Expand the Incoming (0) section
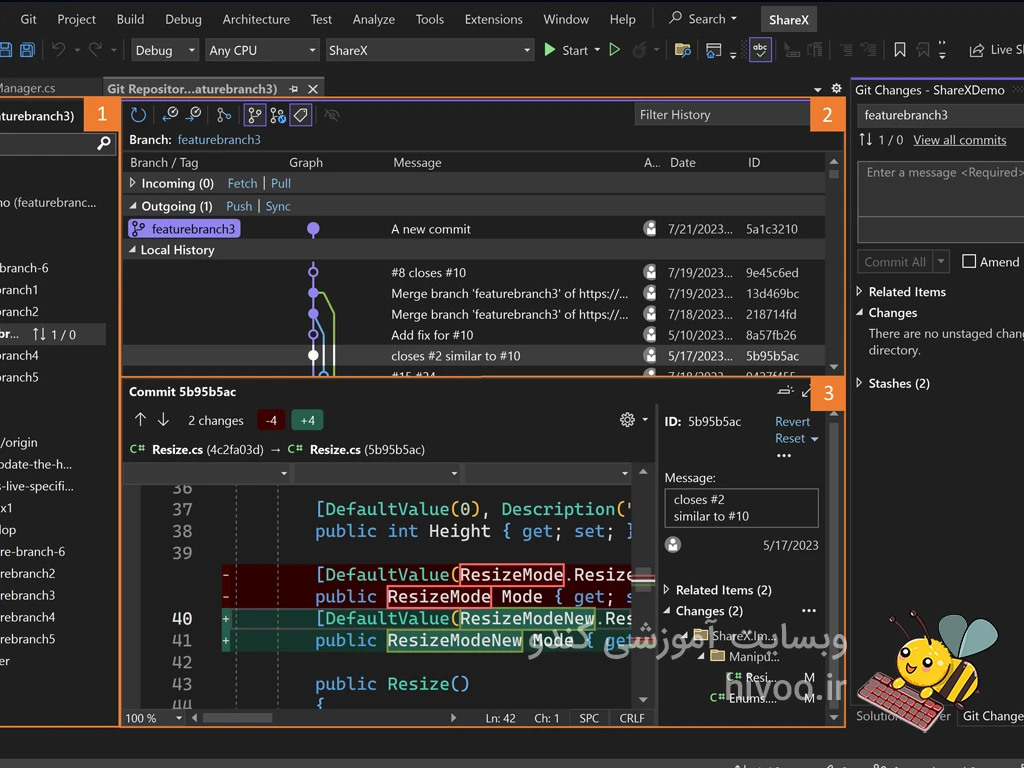Image resolution: width=1024 pixels, height=768 pixels. 133,183
